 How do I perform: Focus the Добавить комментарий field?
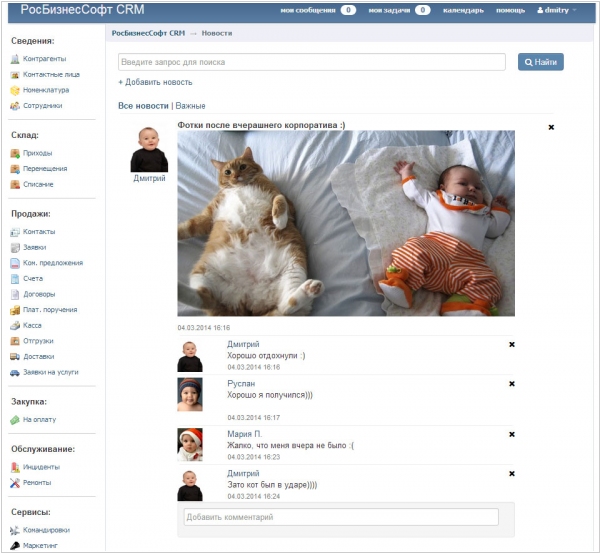341,517
